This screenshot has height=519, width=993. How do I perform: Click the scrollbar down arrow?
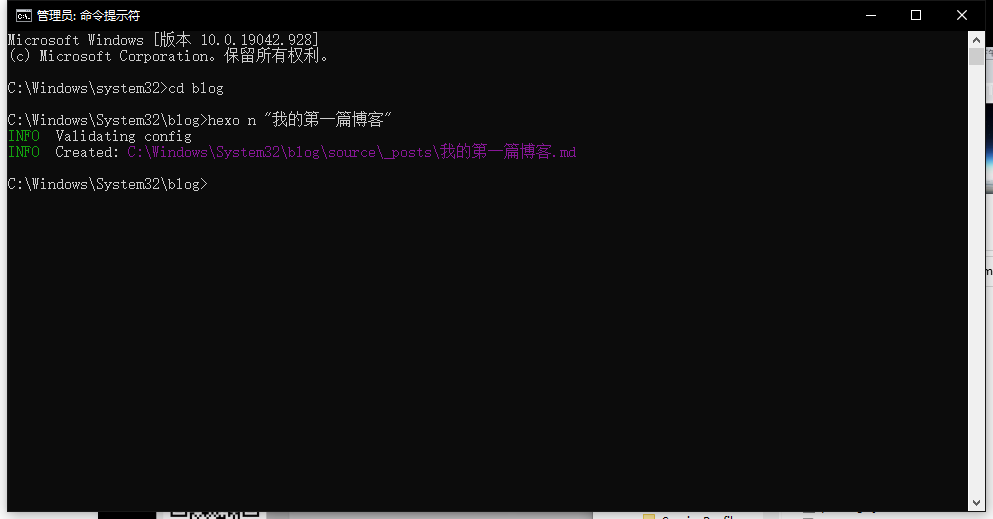(976, 503)
